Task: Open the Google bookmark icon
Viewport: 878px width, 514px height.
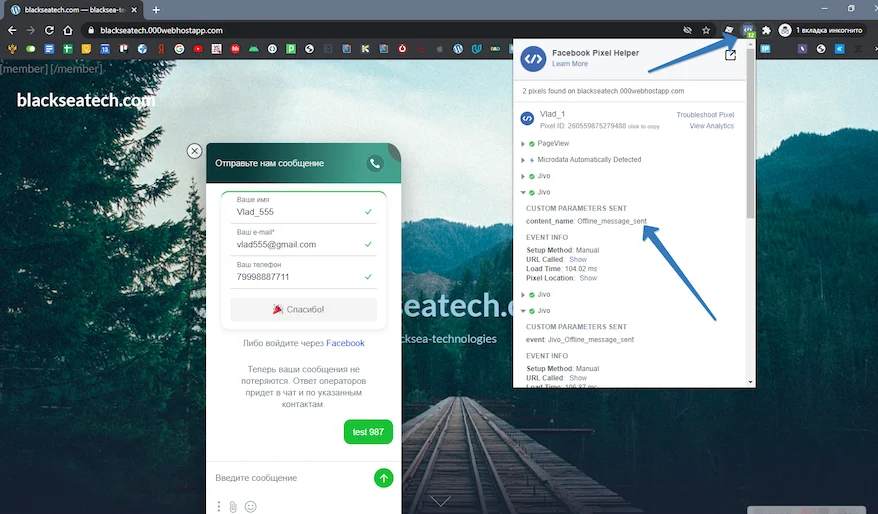Action: [179, 49]
